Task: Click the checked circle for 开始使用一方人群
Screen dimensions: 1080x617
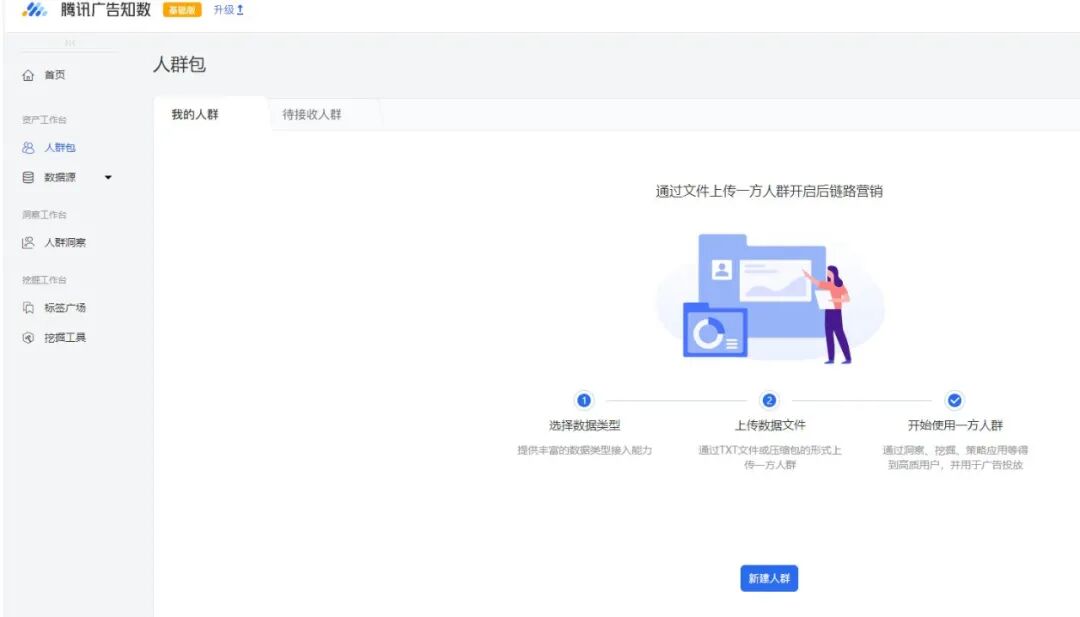Action: coord(954,400)
